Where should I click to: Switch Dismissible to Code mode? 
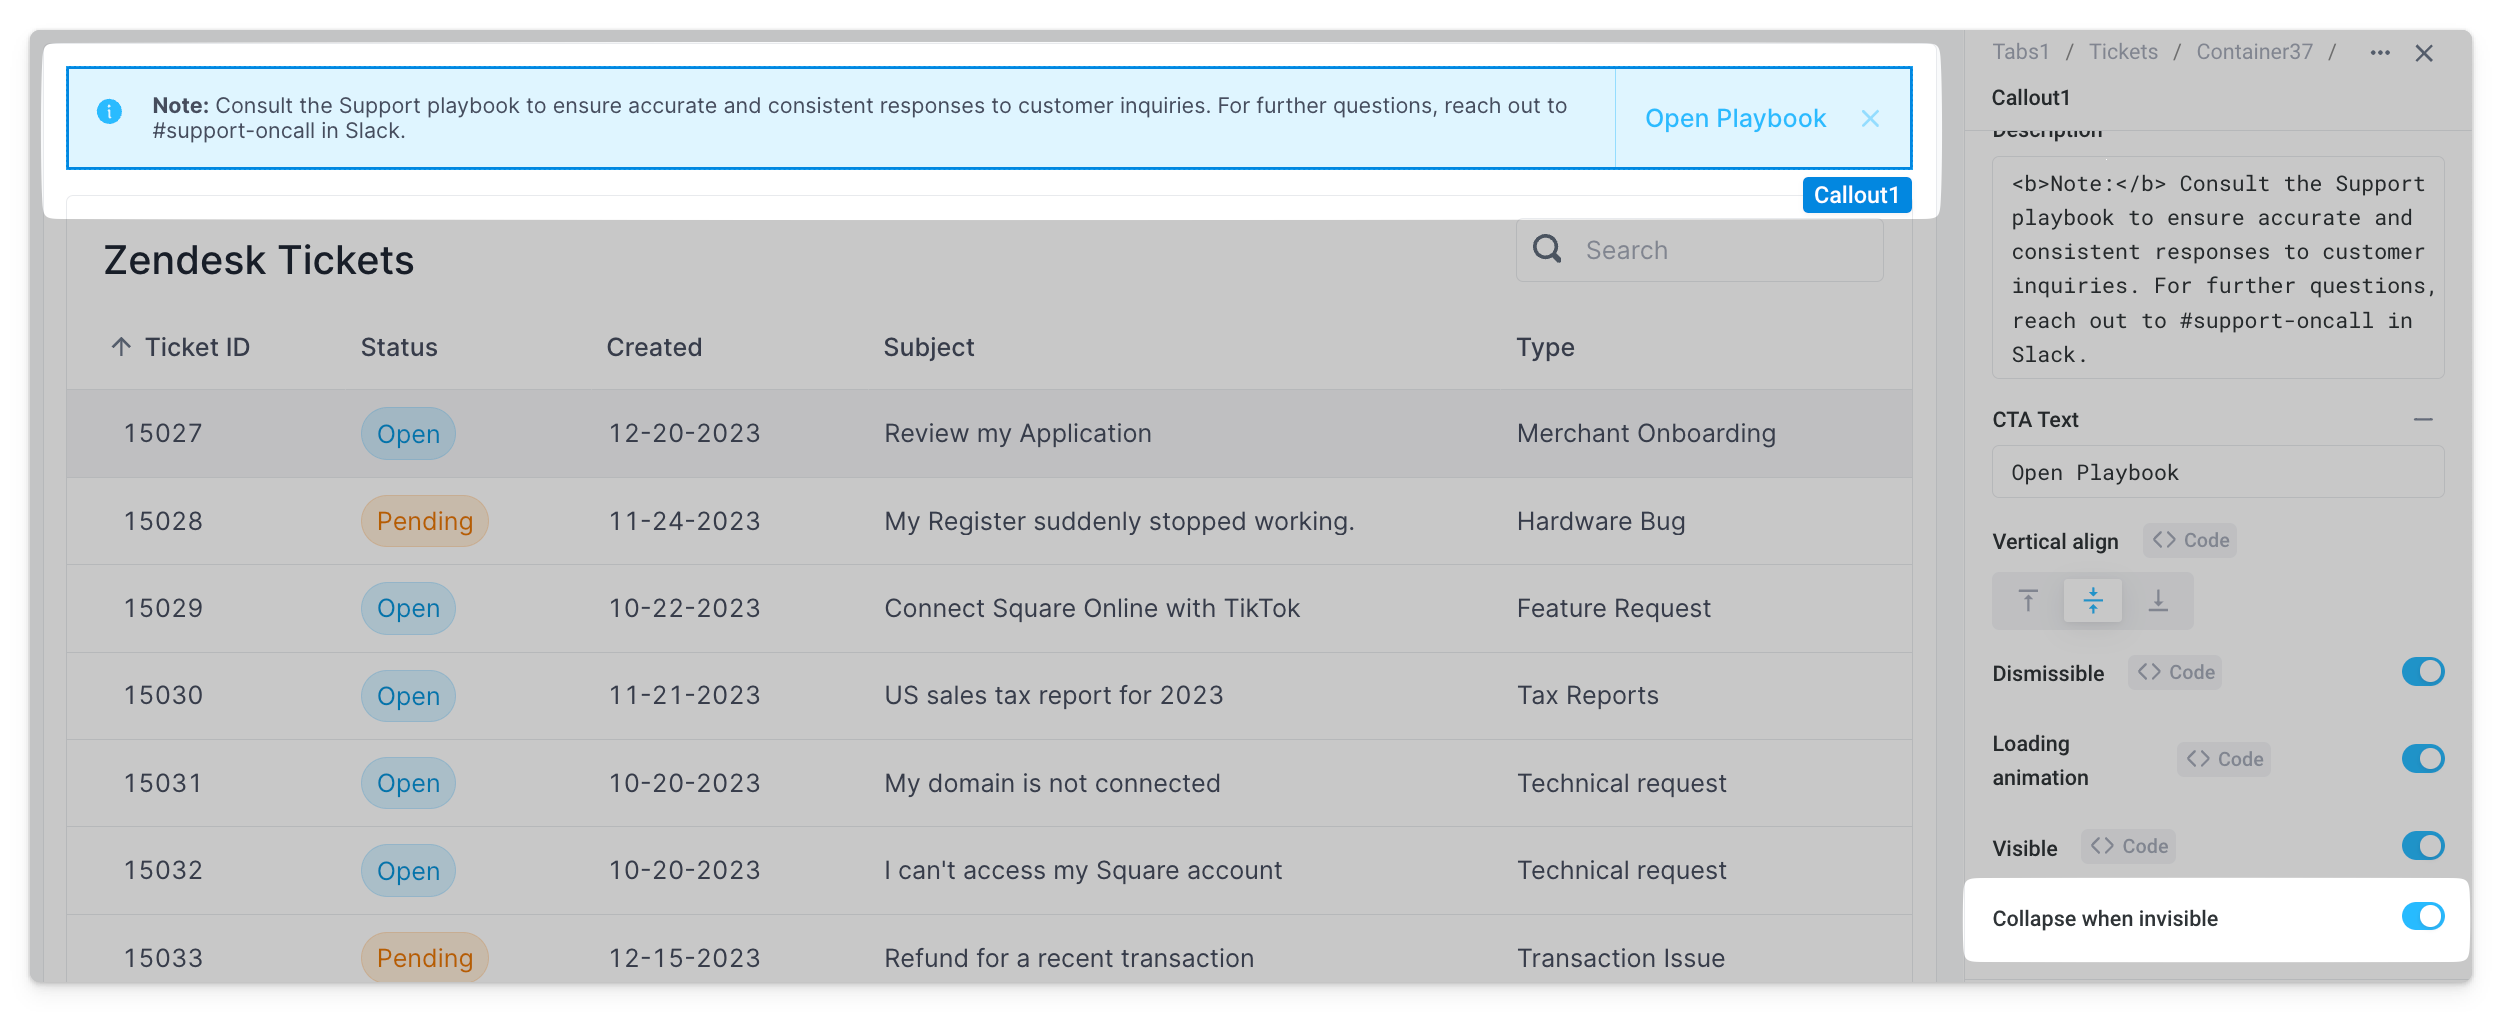(x=2175, y=673)
